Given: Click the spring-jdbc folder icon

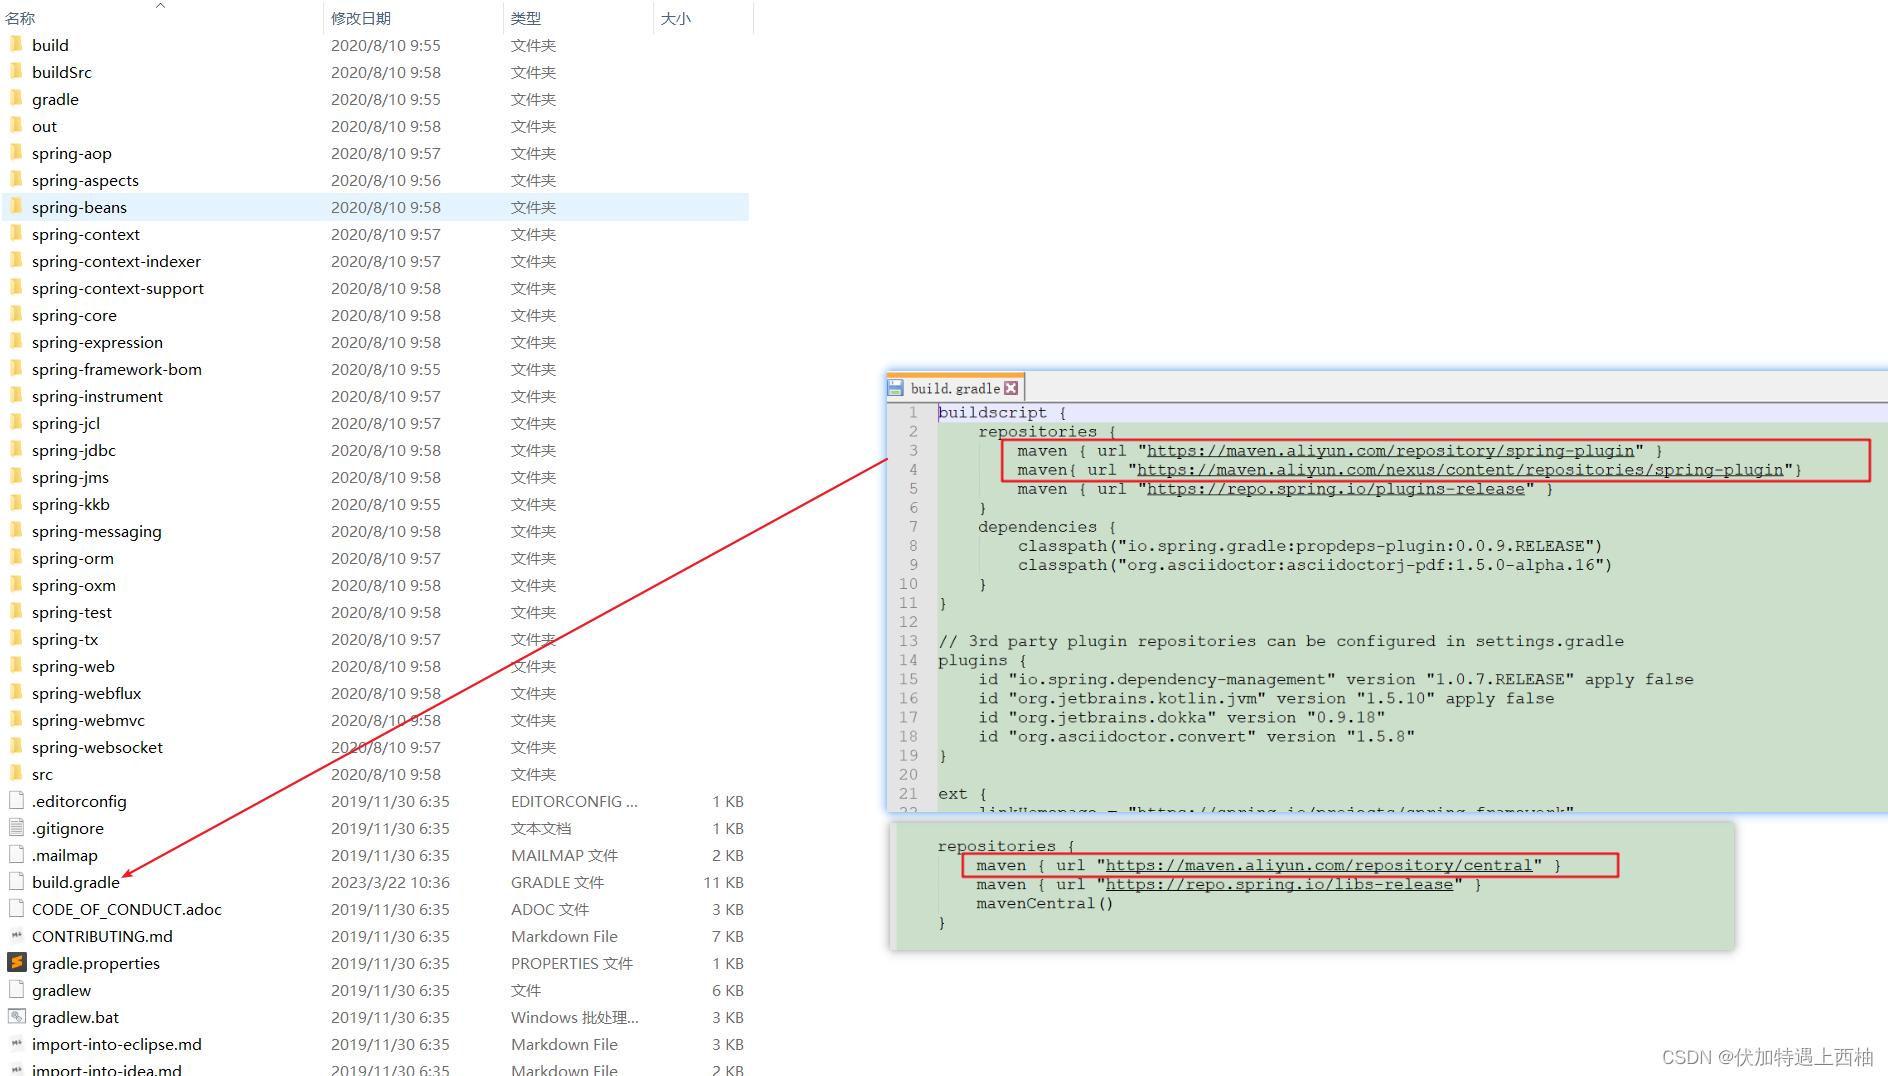Looking at the screenshot, I should tap(16, 450).
